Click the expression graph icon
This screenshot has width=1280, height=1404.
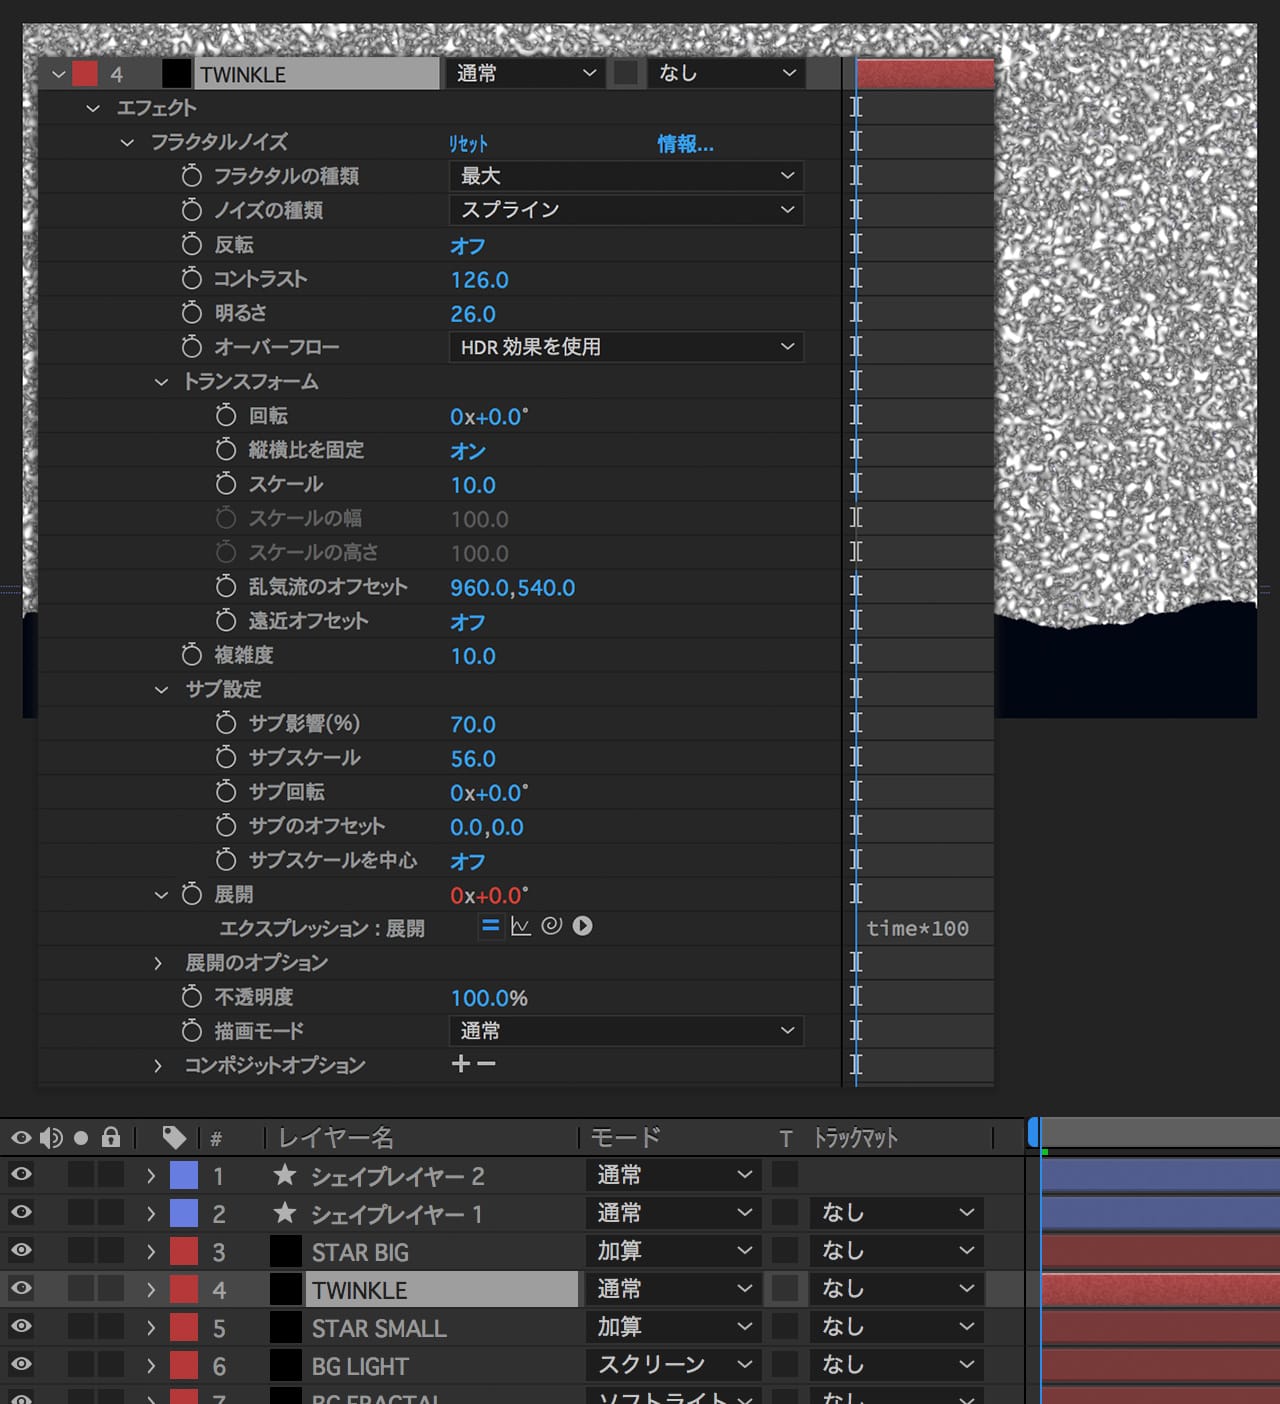click(x=520, y=926)
